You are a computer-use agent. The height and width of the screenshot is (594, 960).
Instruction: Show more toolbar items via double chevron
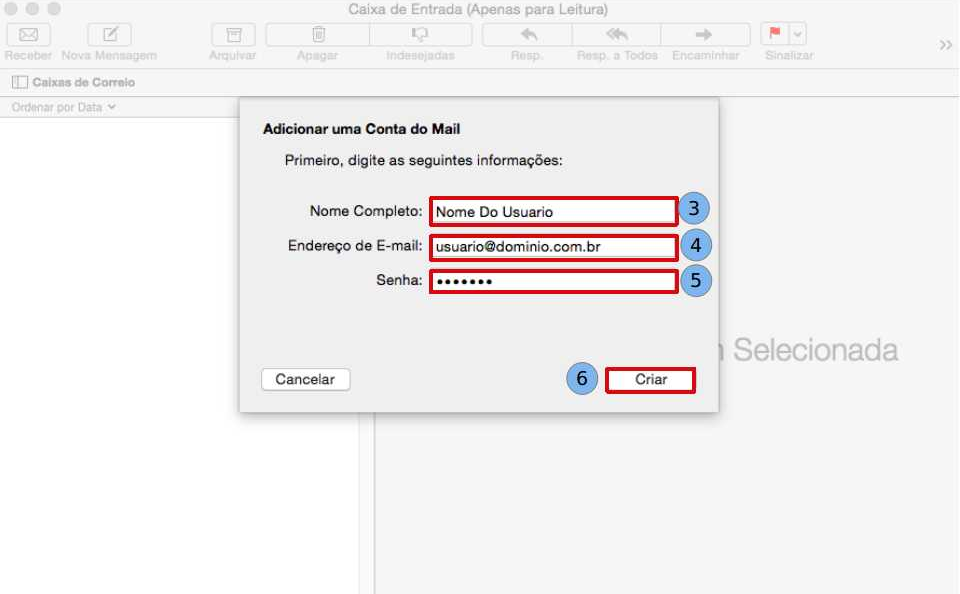pos(946,45)
